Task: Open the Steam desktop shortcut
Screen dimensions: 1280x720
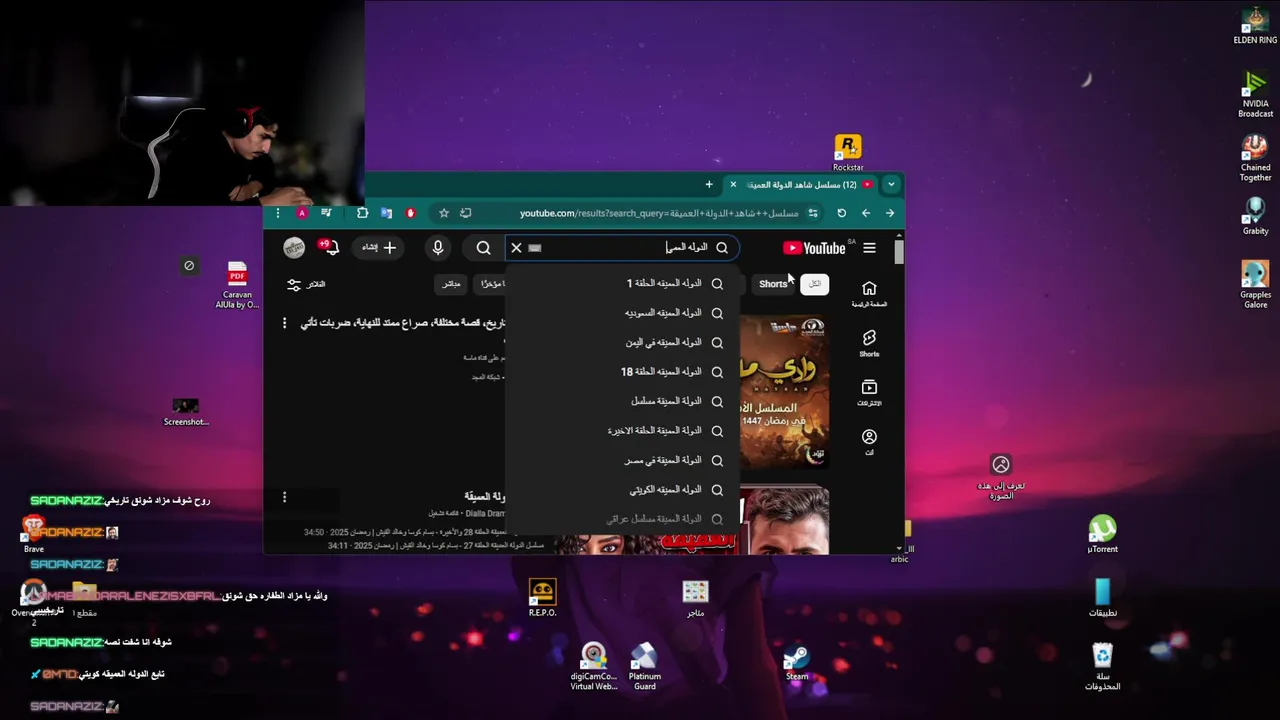Action: click(x=797, y=662)
